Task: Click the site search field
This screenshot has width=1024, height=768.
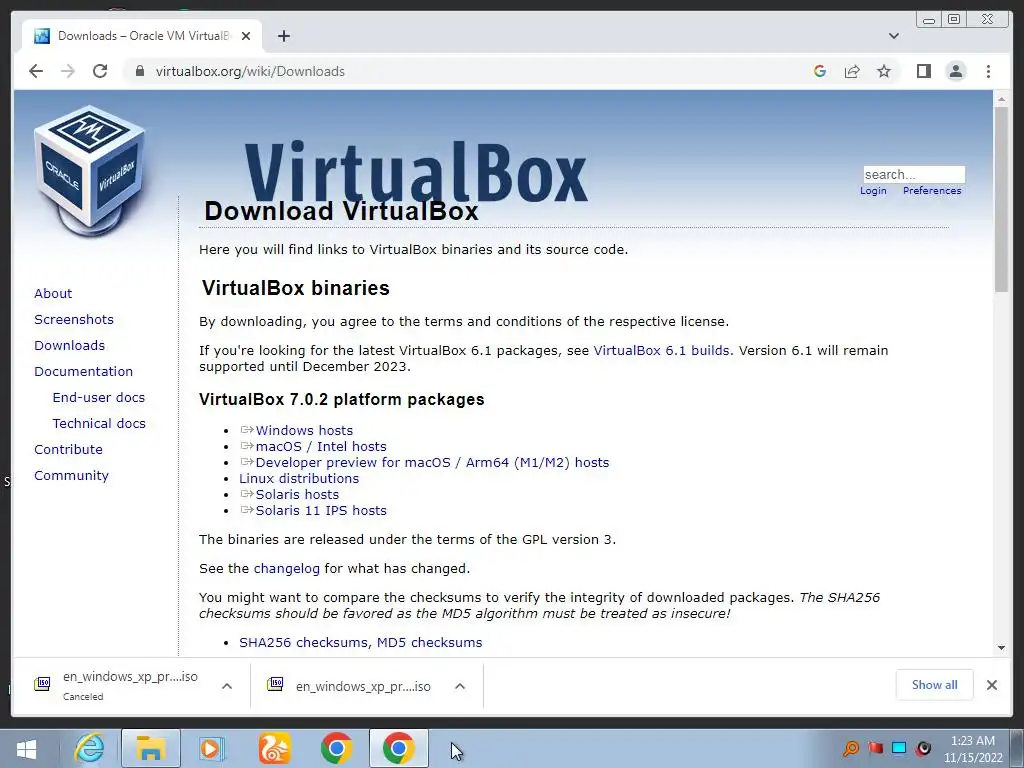Action: pyautogui.click(x=914, y=174)
